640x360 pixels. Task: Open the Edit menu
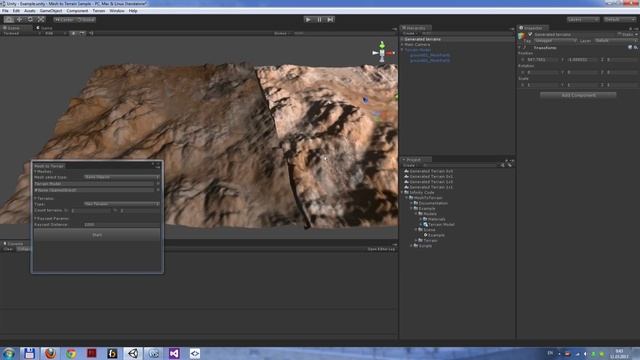pos(16,11)
